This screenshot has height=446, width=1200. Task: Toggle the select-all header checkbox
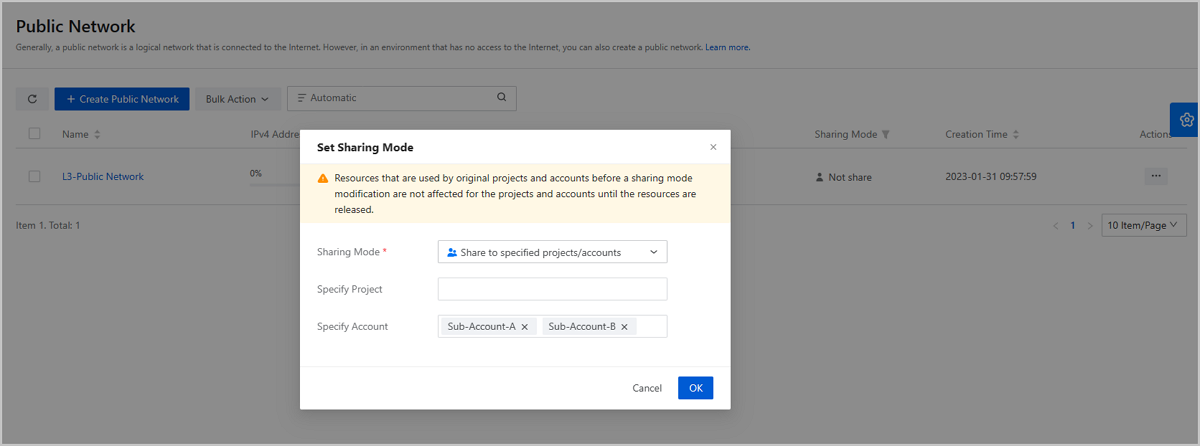click(35, 134)
